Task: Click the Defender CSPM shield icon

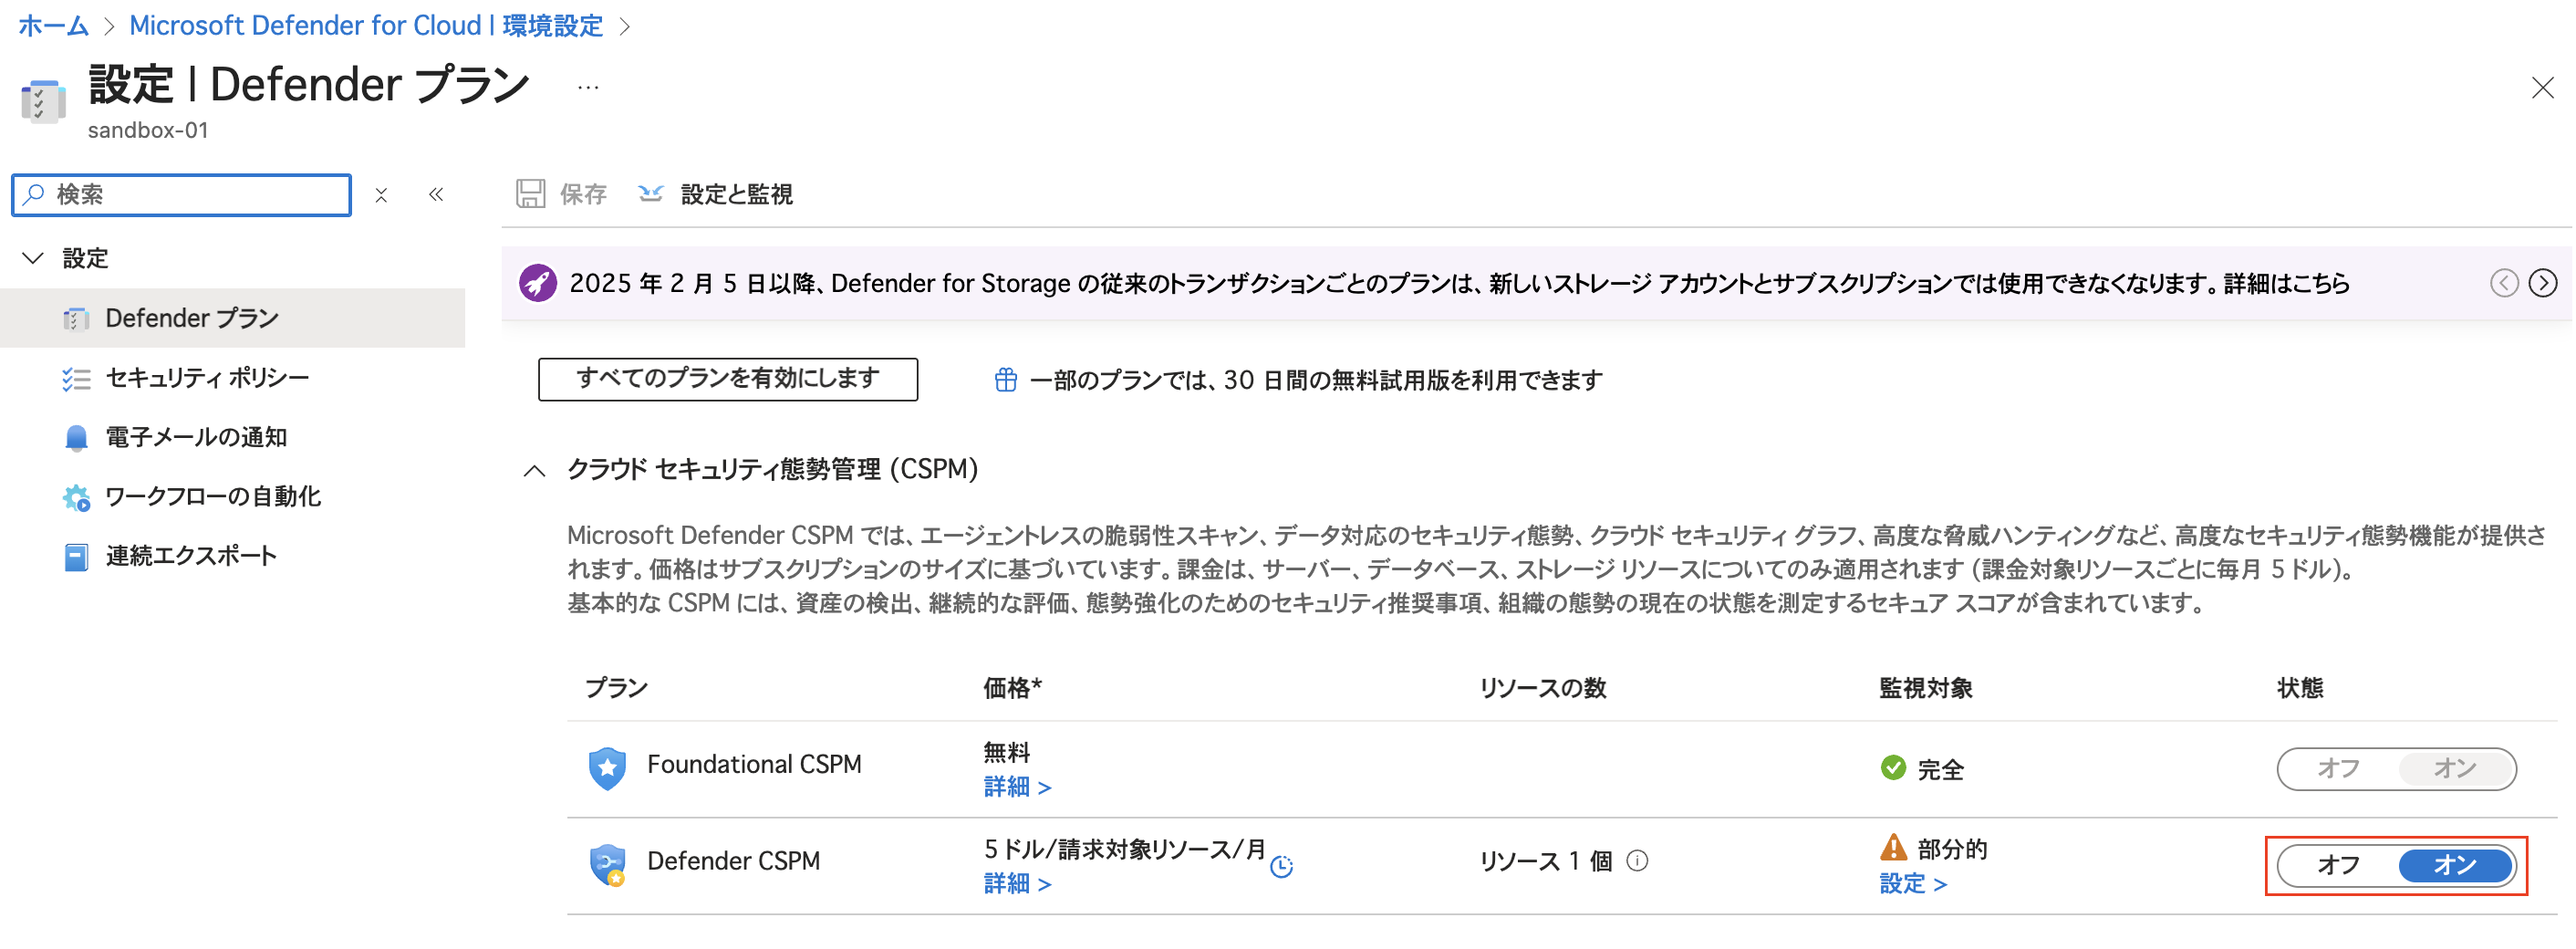Action: point(607,865)
